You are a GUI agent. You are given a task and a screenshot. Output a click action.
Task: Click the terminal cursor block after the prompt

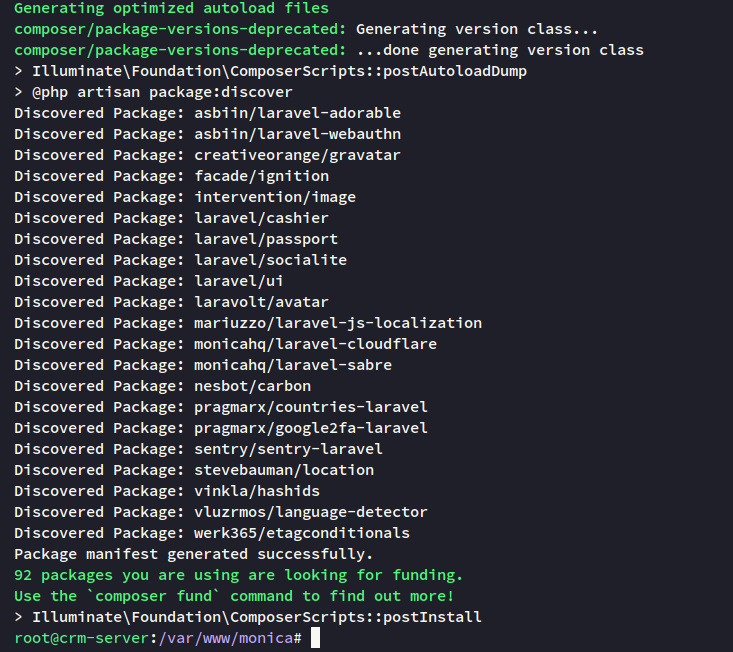(315, 638)
